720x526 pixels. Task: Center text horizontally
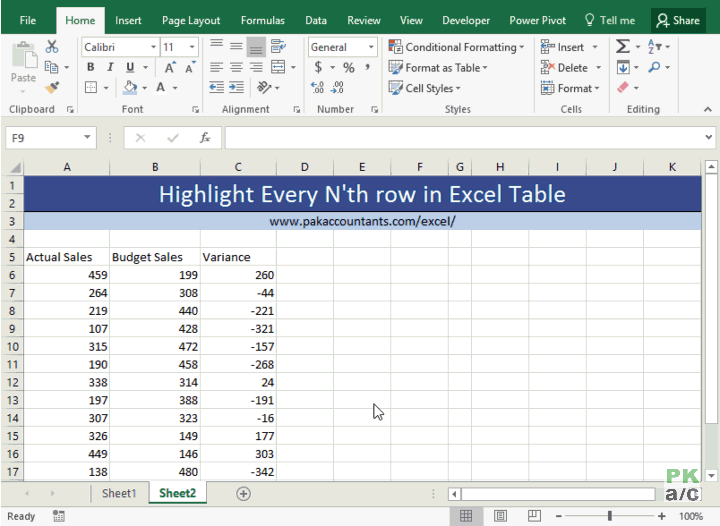tap(236, 67)
